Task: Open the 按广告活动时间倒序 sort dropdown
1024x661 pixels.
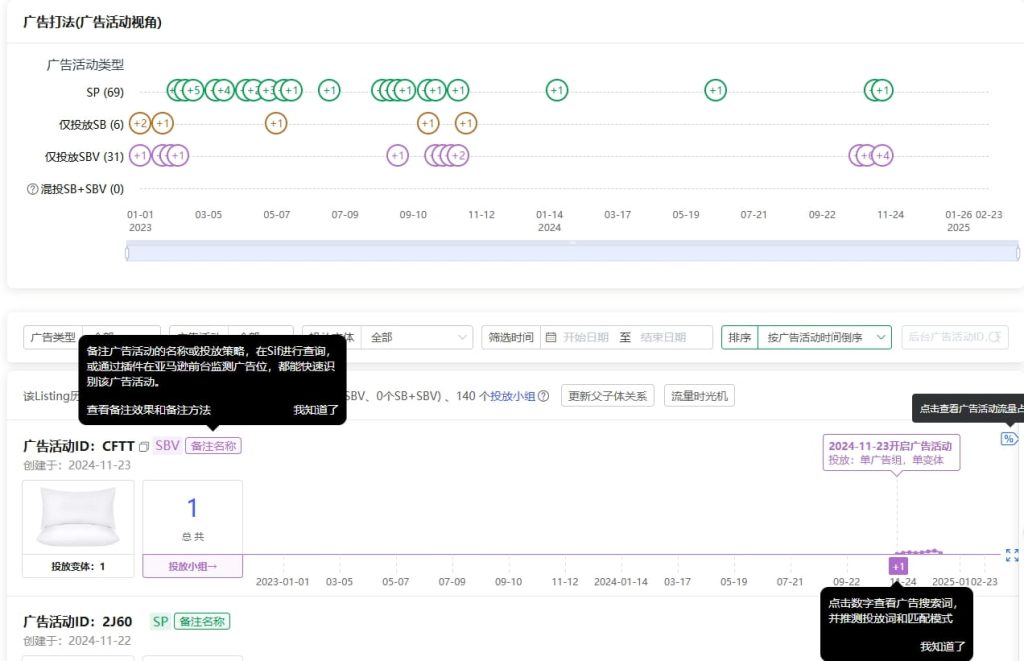Action: (x=824, y=338)
